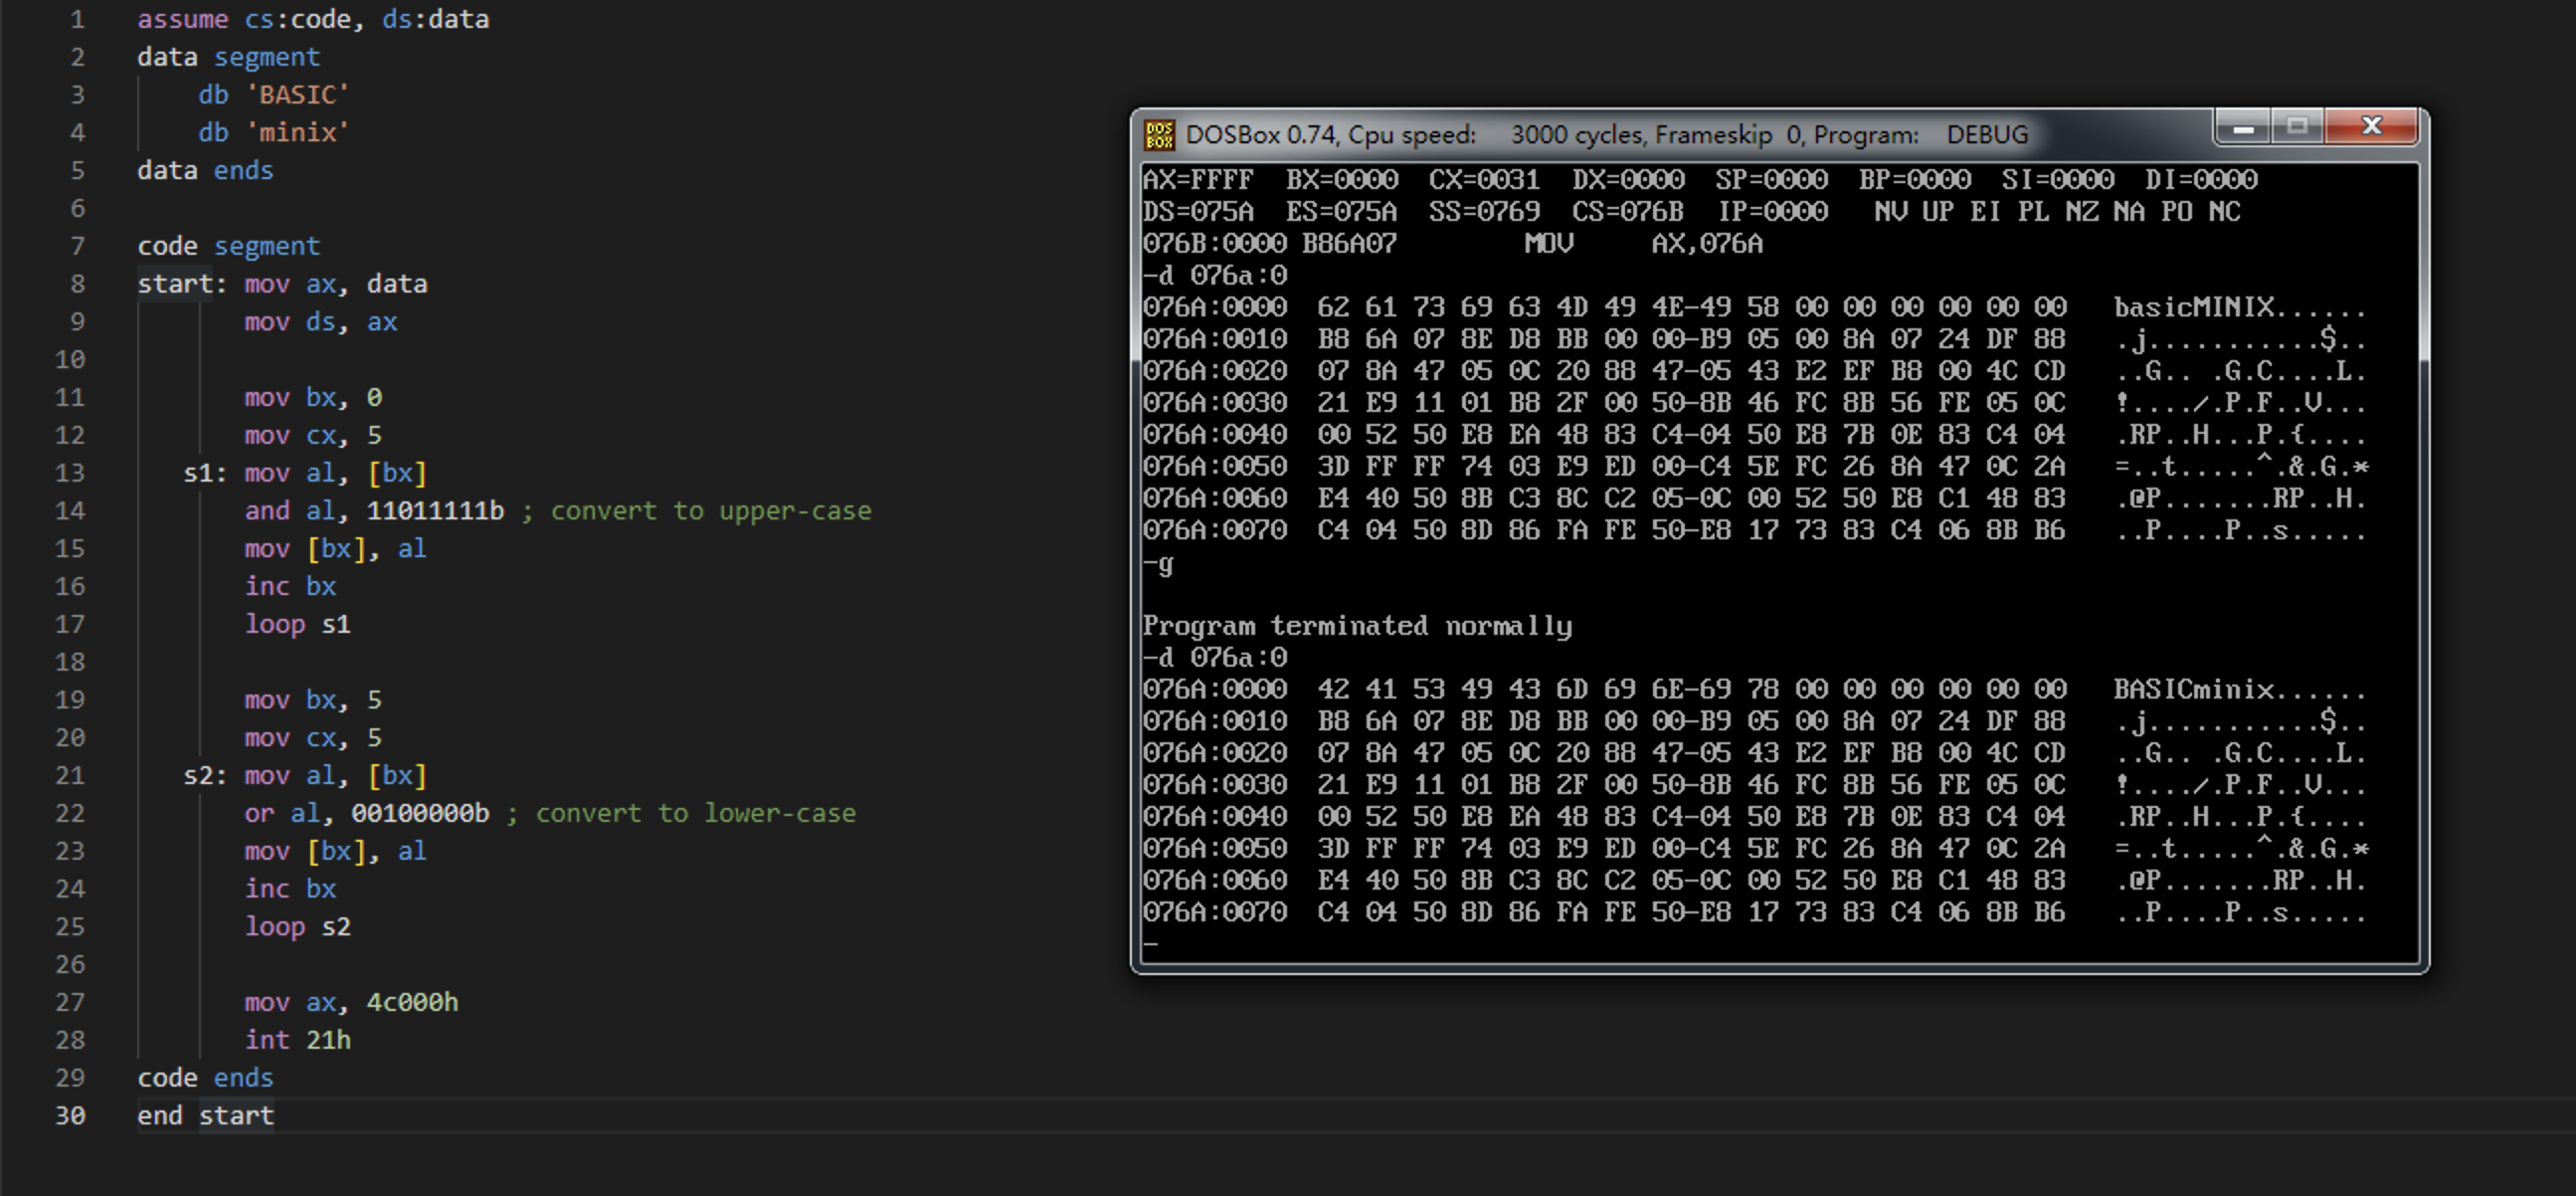Click CS=076B register value in DOSBox
The width and height of the screenshot is (2576, 1196).
[x=1628, y=212]
